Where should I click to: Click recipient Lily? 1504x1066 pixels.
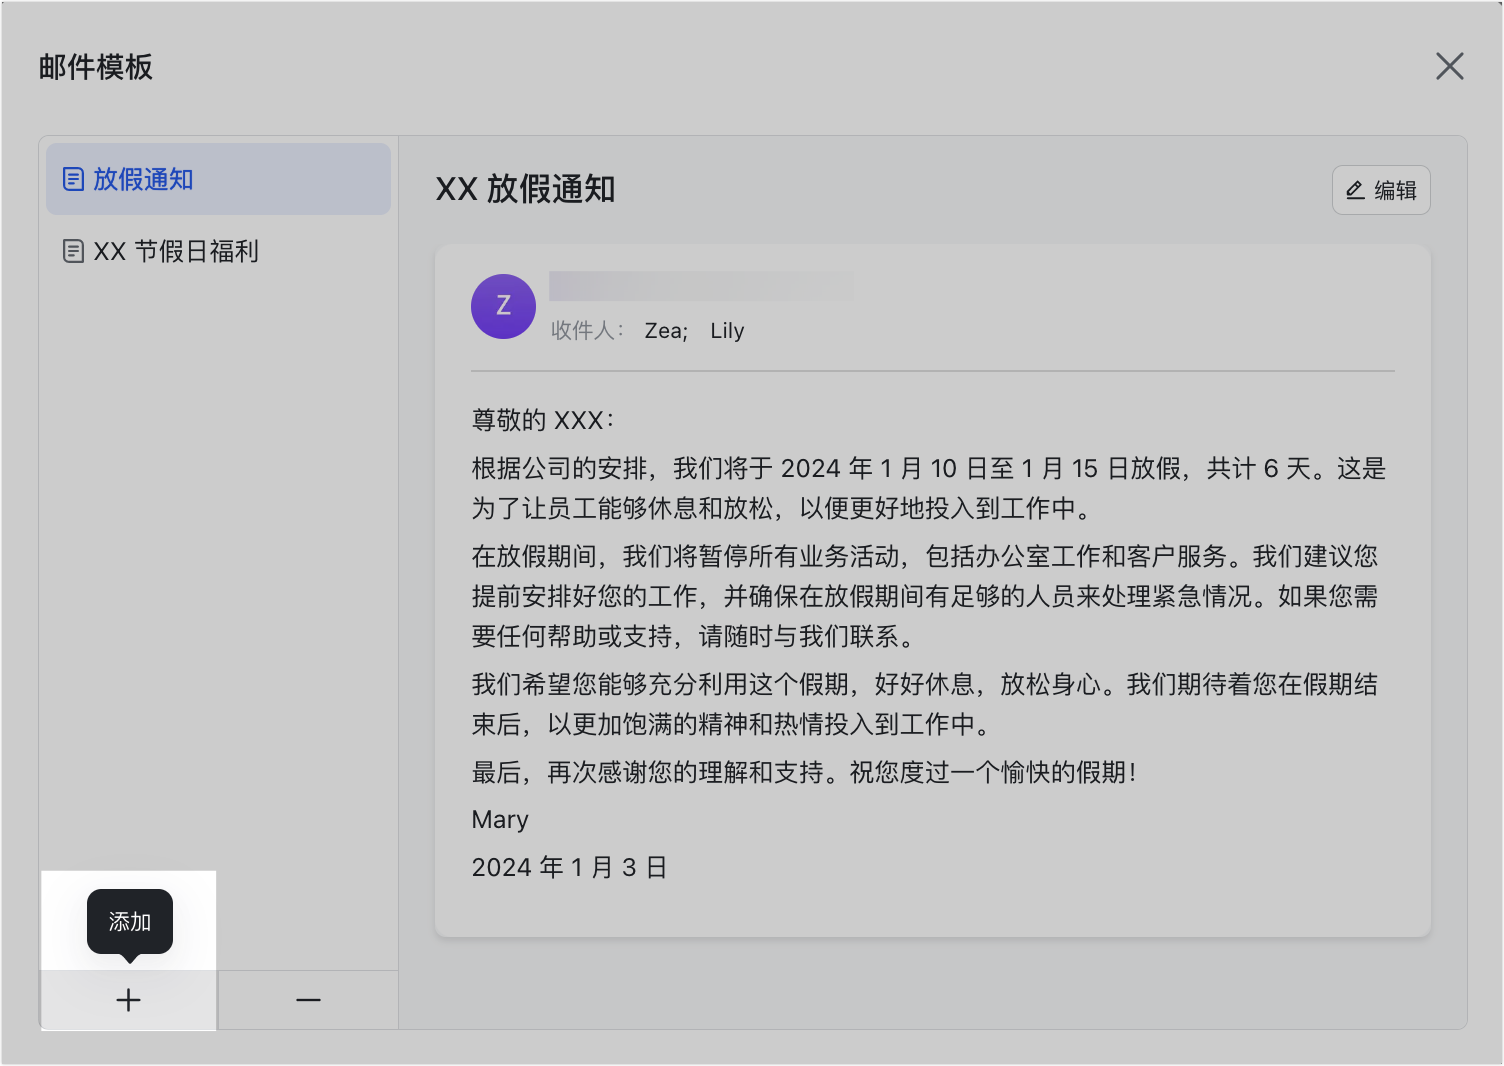coord(727,331)
